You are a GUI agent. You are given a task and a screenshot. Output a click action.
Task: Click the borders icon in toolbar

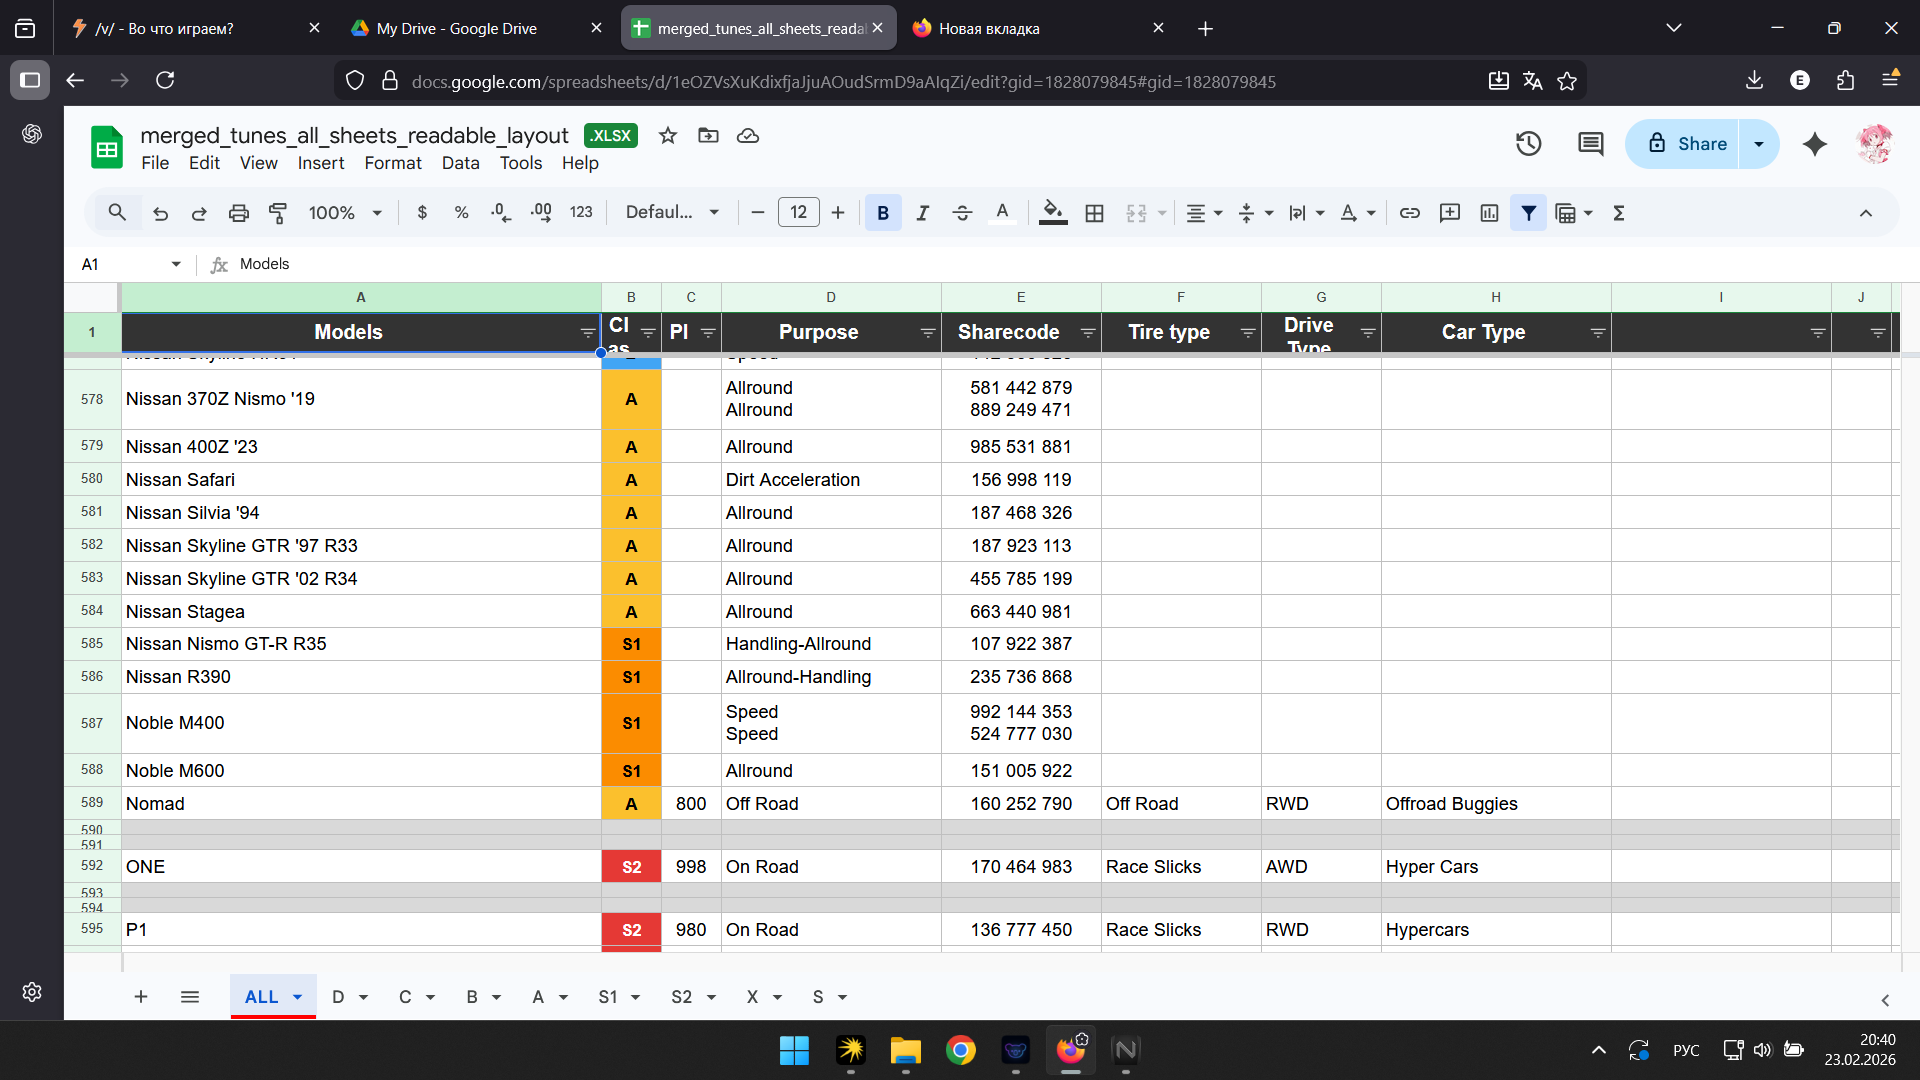tap(1094, 213)
